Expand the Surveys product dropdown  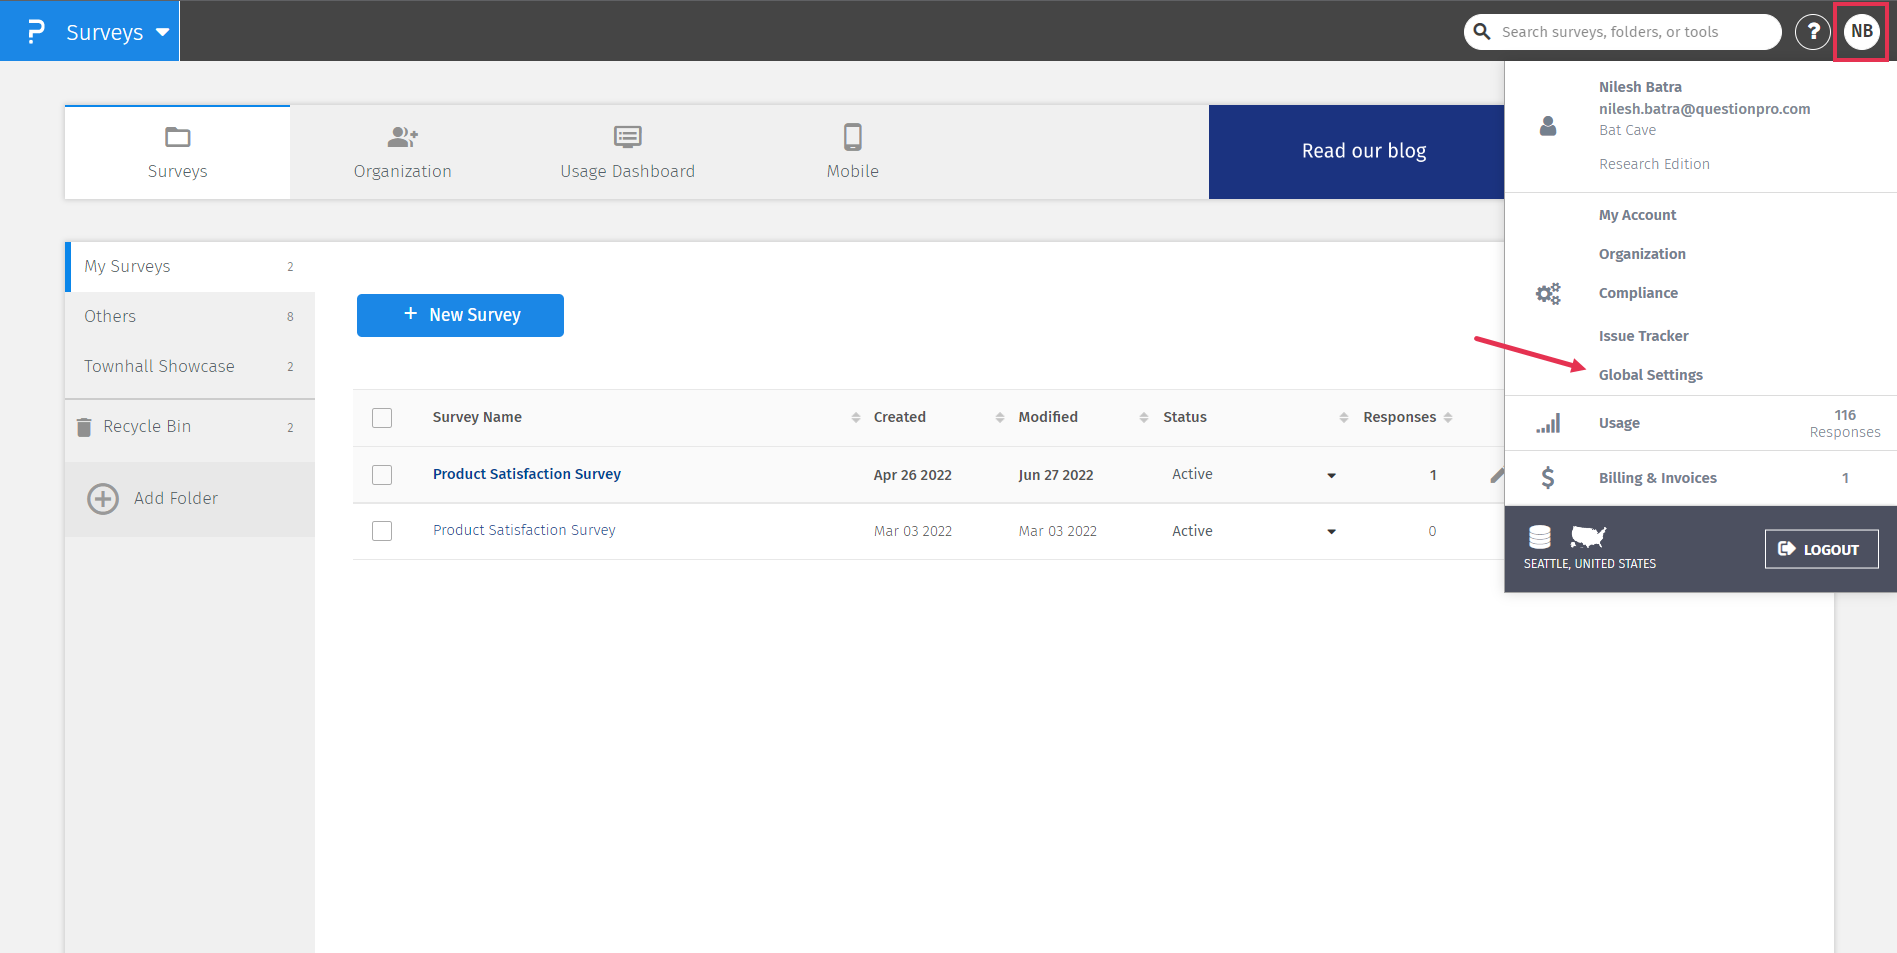(162, 32)
